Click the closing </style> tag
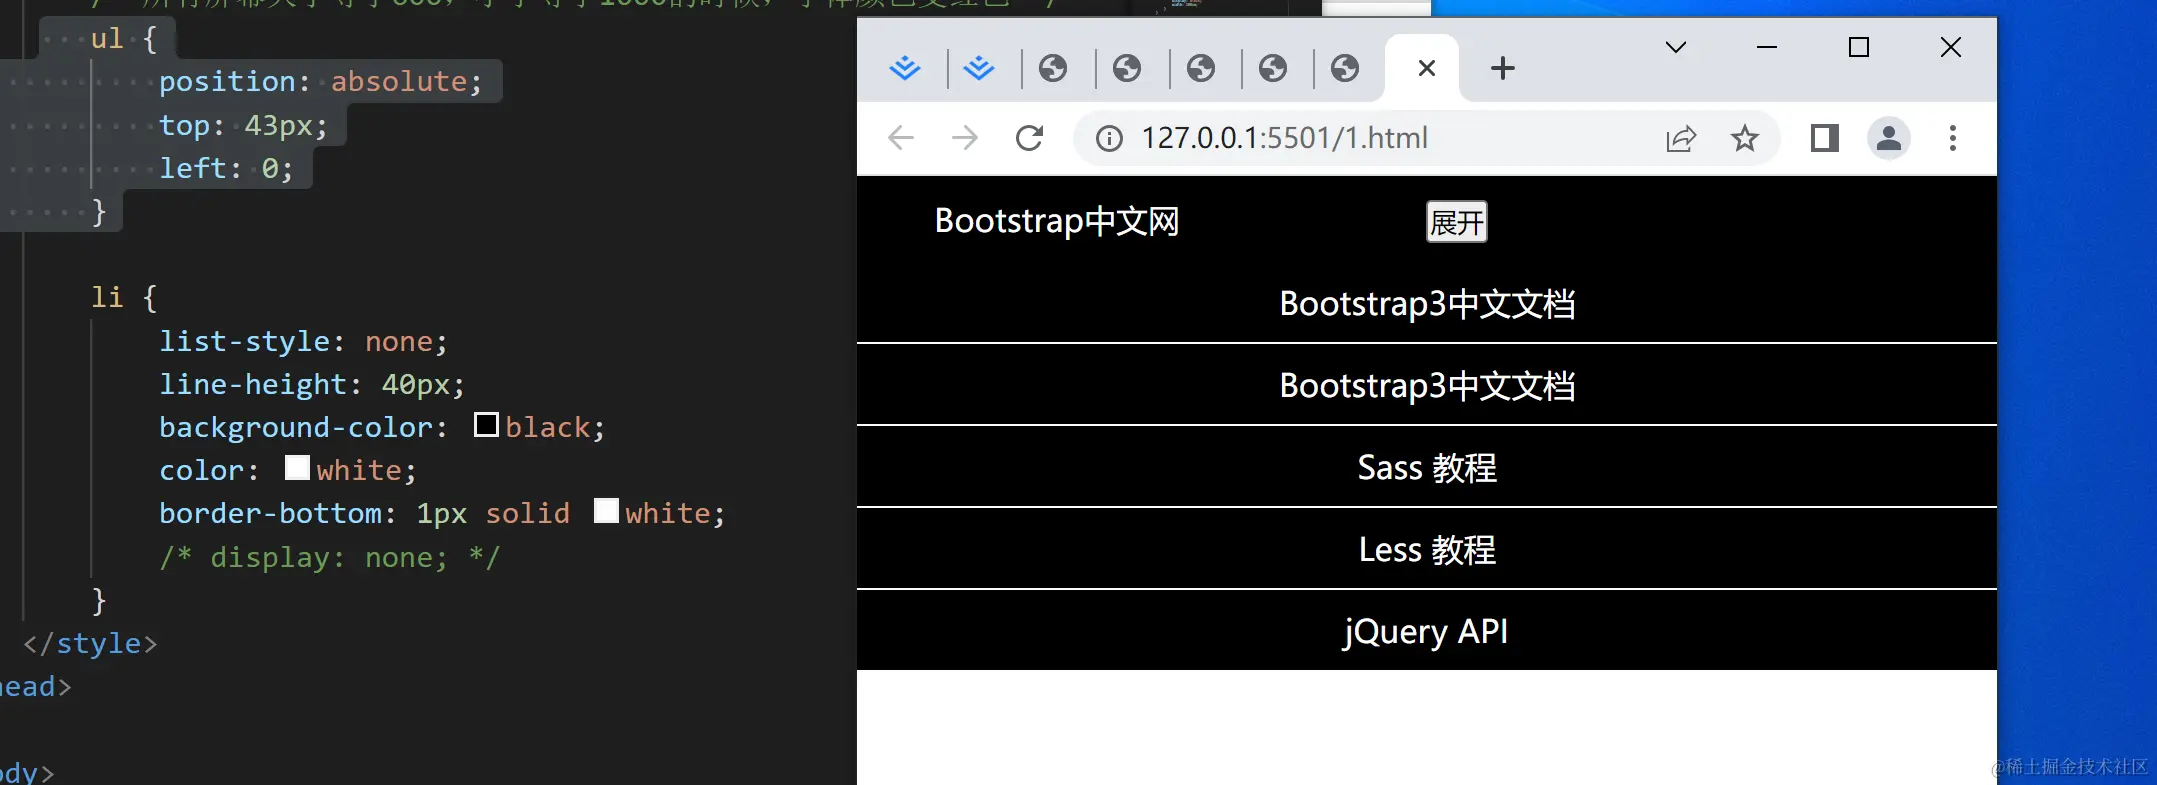Image resolution: width=2157 pixels, height=785 pixels. [90, 643]
